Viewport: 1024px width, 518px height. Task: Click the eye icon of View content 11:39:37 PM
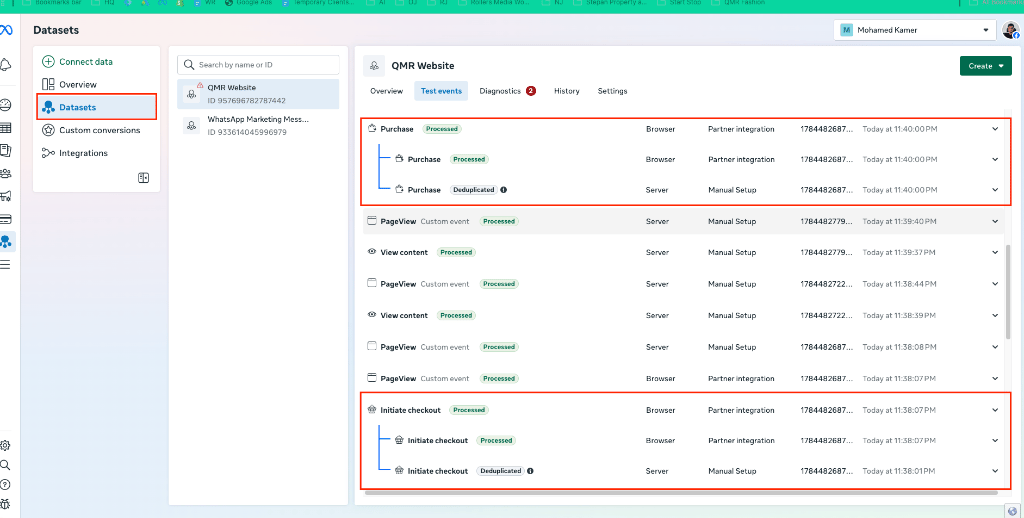pyautogui.click(x=372, y=251)
